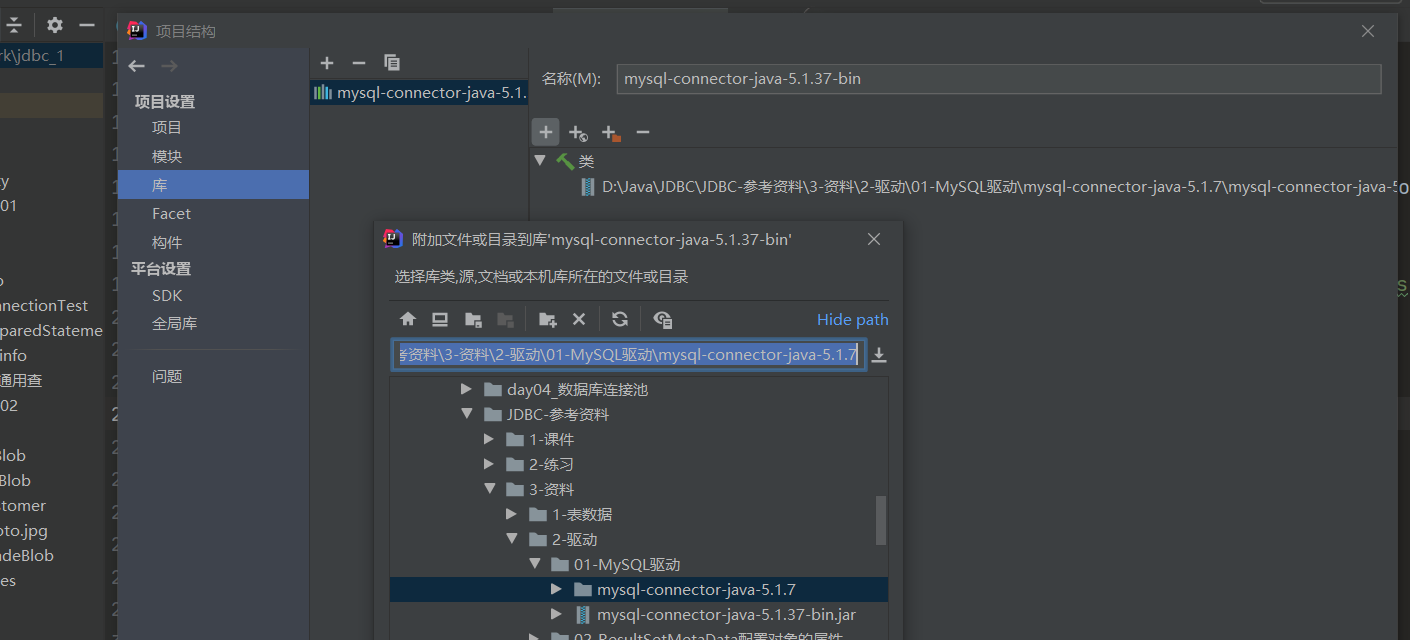This screenshot has height=640, width=1410.
Task: Open 模块 settings page
Action: [x=167, y=156]
